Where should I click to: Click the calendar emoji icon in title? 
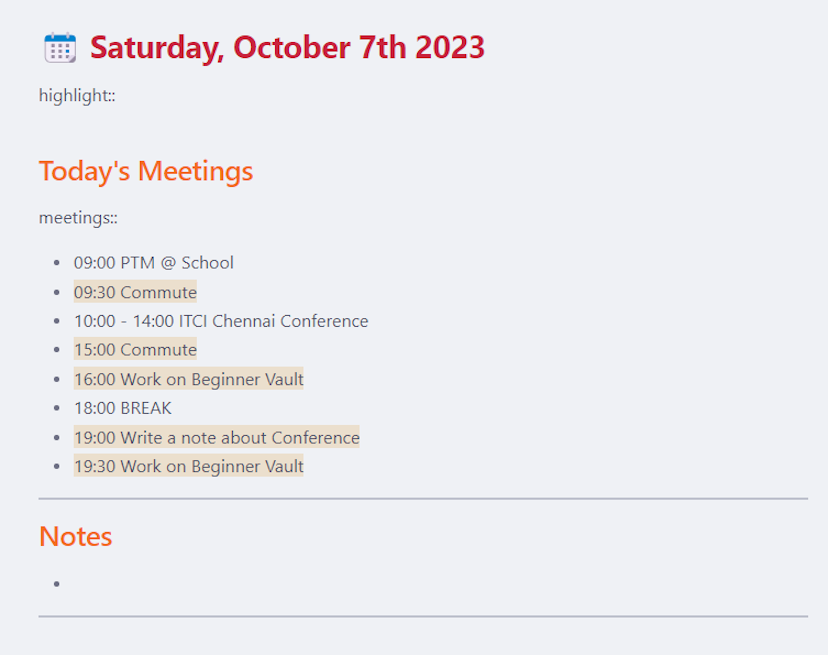60,48
